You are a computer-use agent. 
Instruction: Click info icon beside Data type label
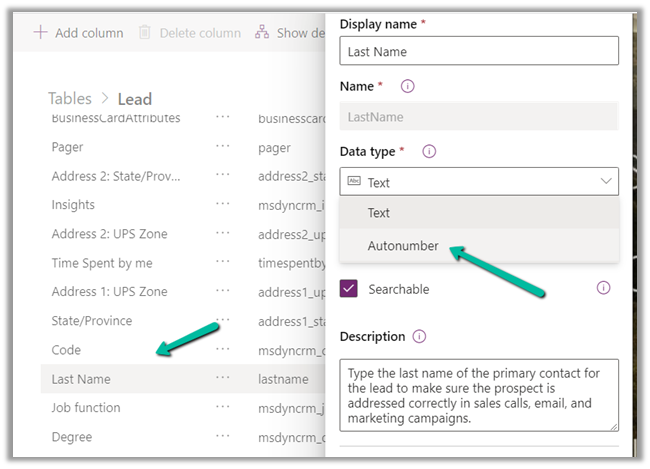tap(429, 151)
